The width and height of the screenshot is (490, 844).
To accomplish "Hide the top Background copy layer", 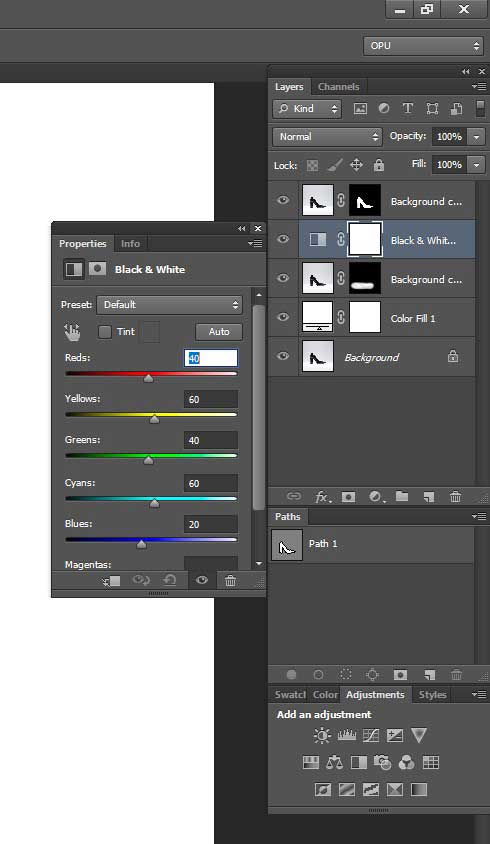I will tap(283, 200).
